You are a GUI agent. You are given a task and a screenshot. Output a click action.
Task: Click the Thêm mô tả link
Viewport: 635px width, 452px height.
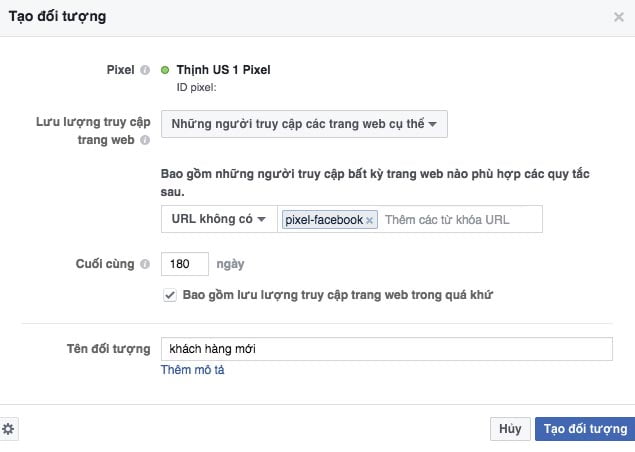[x=192, y=370]
